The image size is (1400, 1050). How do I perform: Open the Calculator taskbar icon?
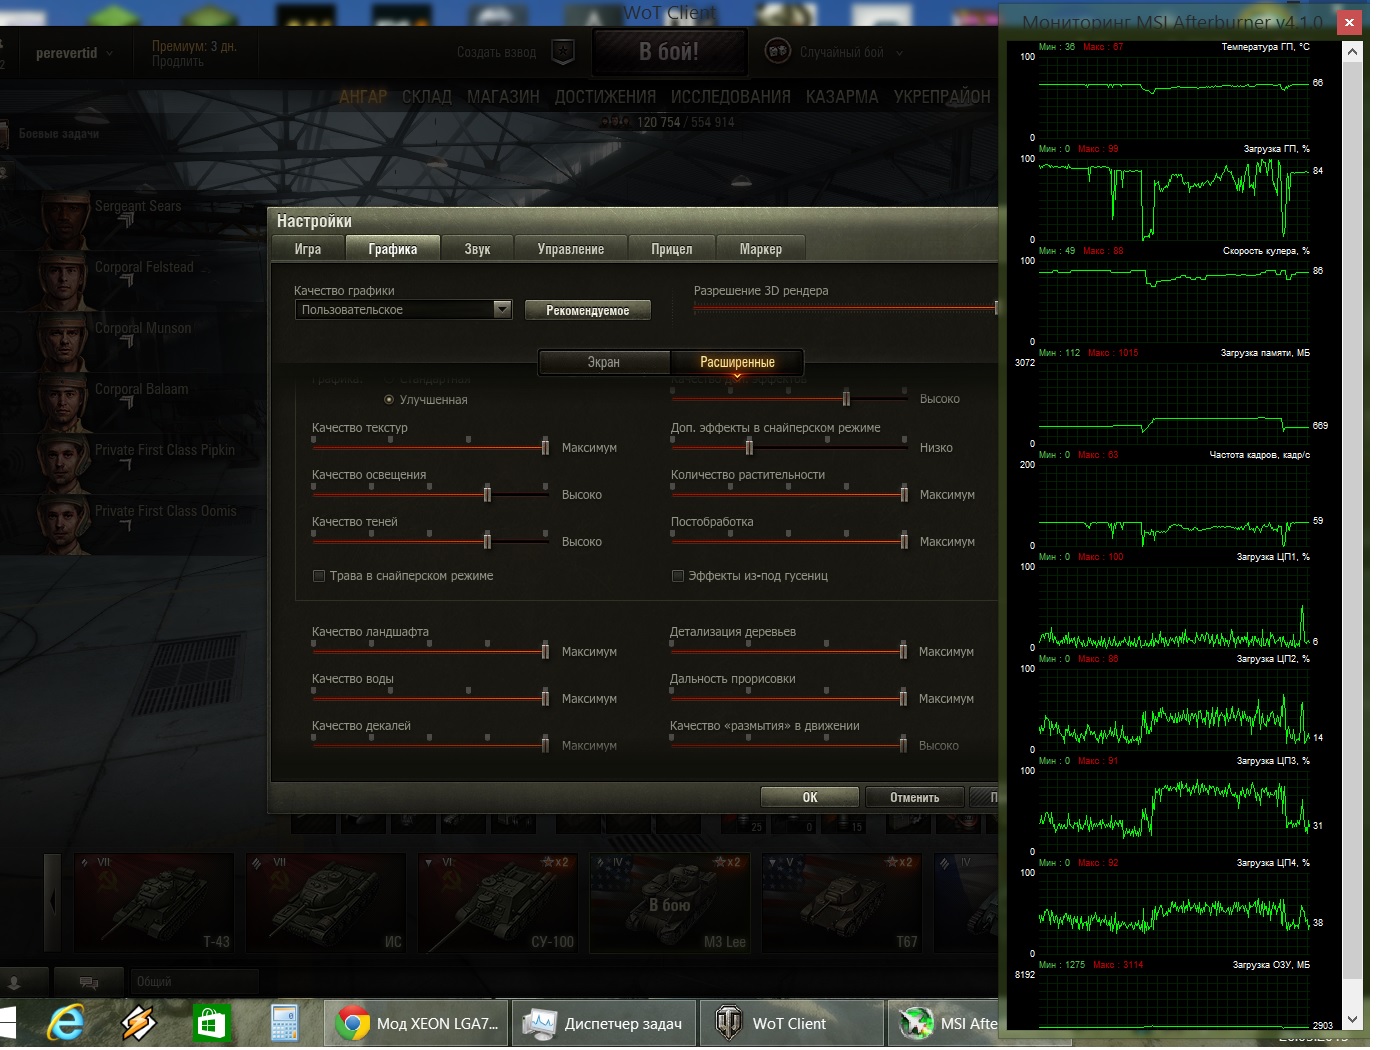click(285, 1023)
